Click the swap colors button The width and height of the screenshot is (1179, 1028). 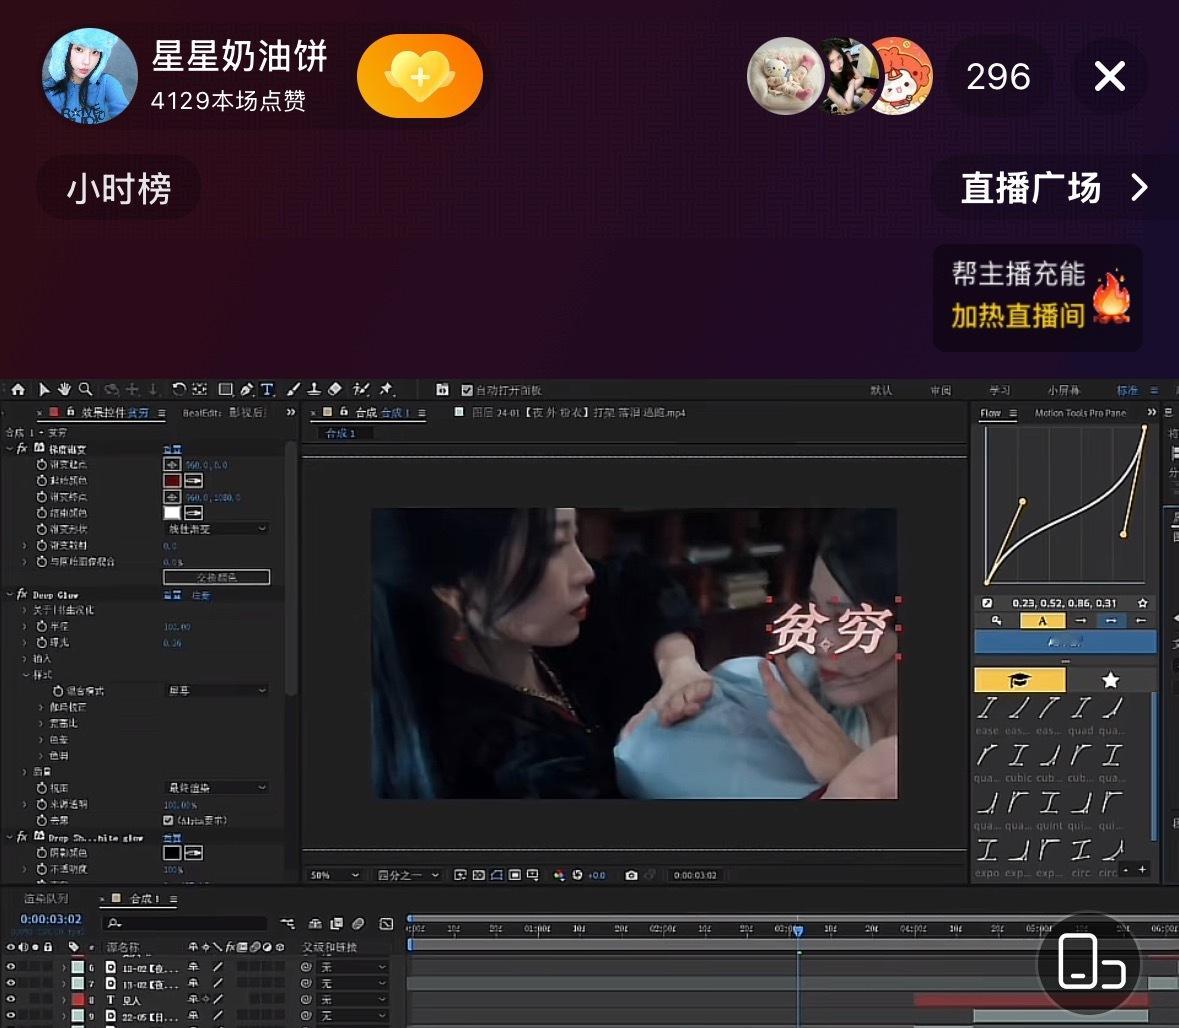pyautogui.click(x=217, y=577)
